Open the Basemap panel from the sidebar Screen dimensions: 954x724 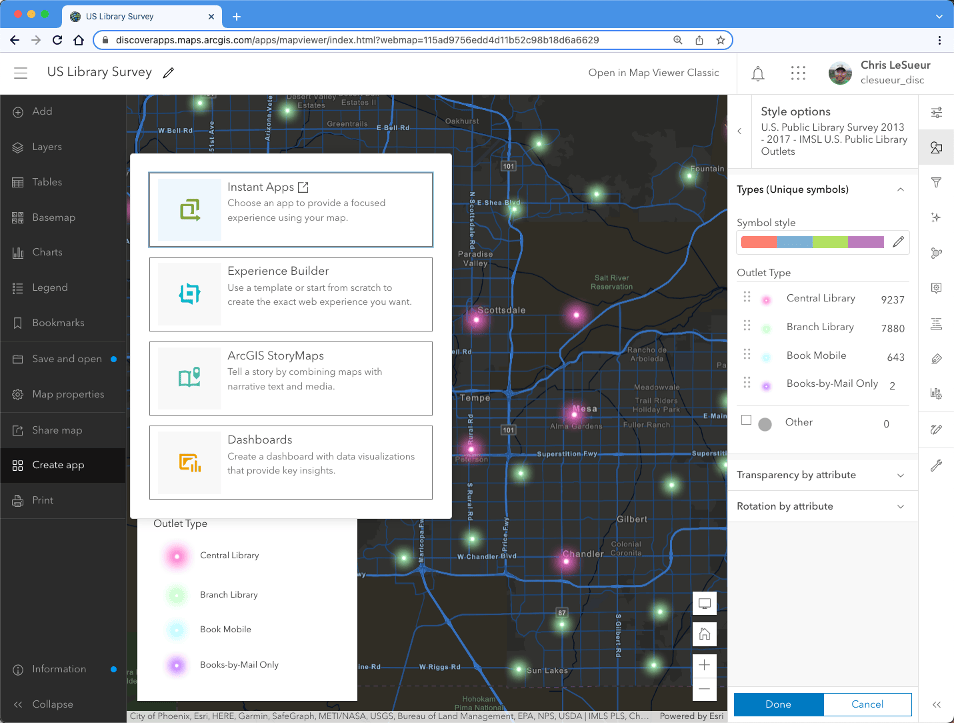[x=53, y=217]
